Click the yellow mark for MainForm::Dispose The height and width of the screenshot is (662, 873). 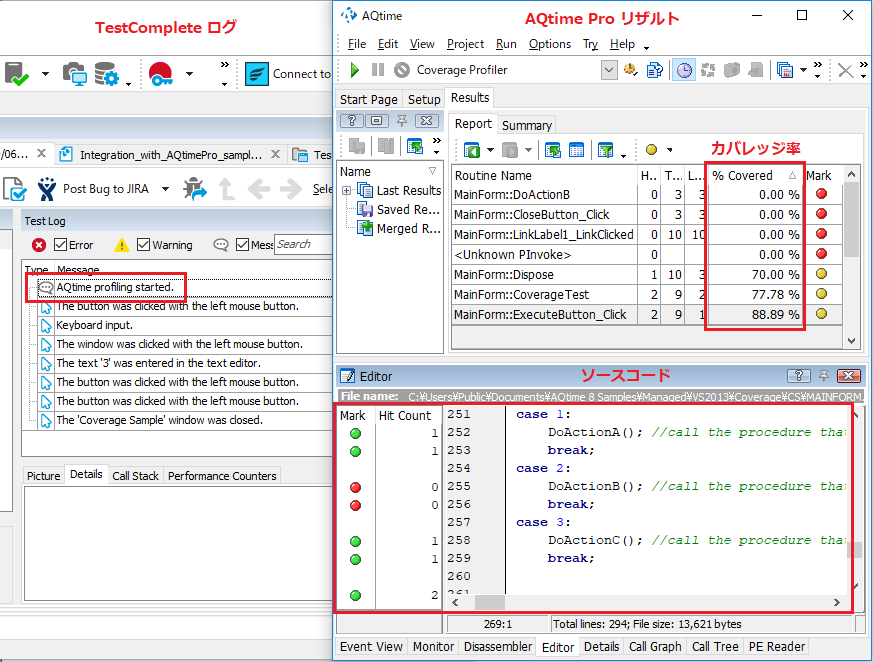[x=821, y=274]
